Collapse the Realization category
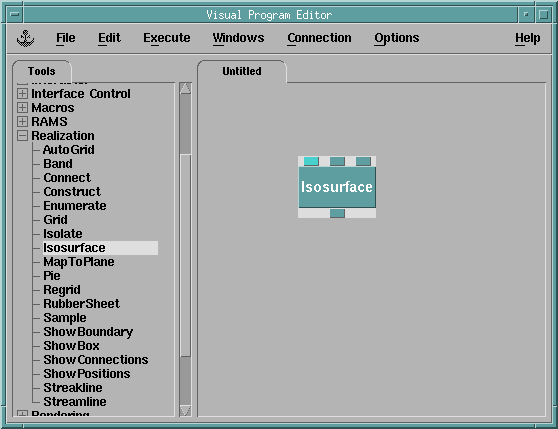 coord(22,136)
